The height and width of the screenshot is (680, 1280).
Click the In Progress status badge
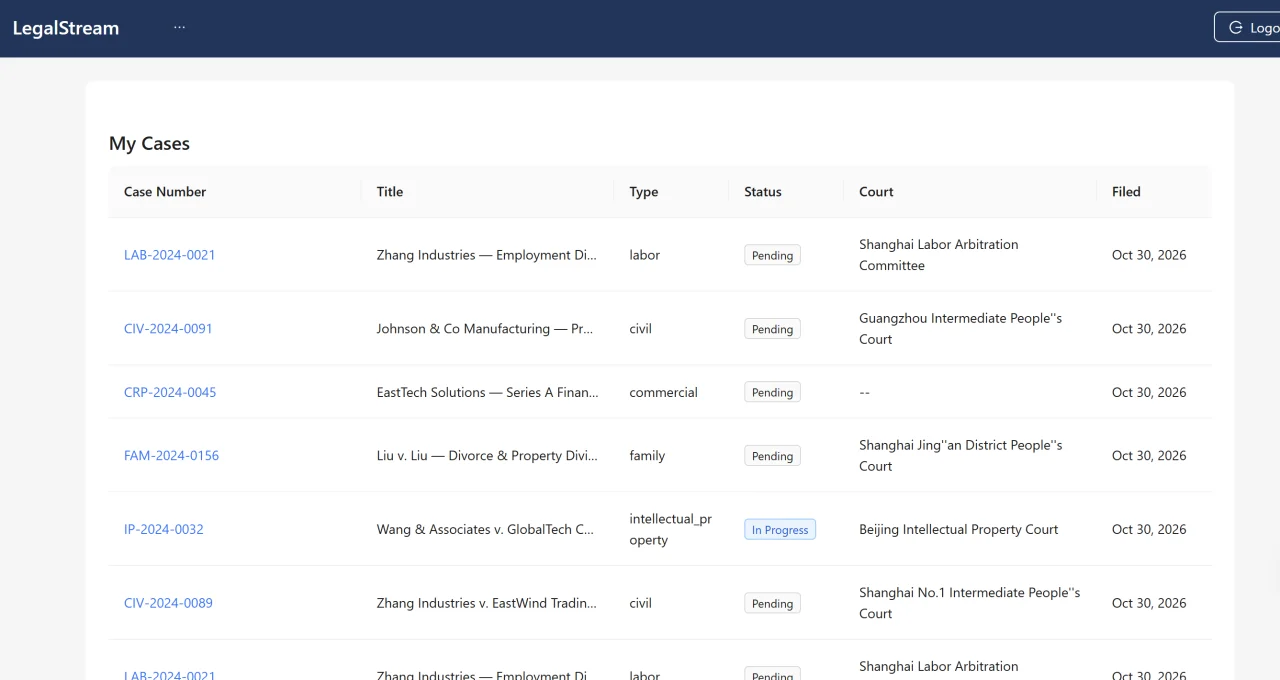point(780,530)
